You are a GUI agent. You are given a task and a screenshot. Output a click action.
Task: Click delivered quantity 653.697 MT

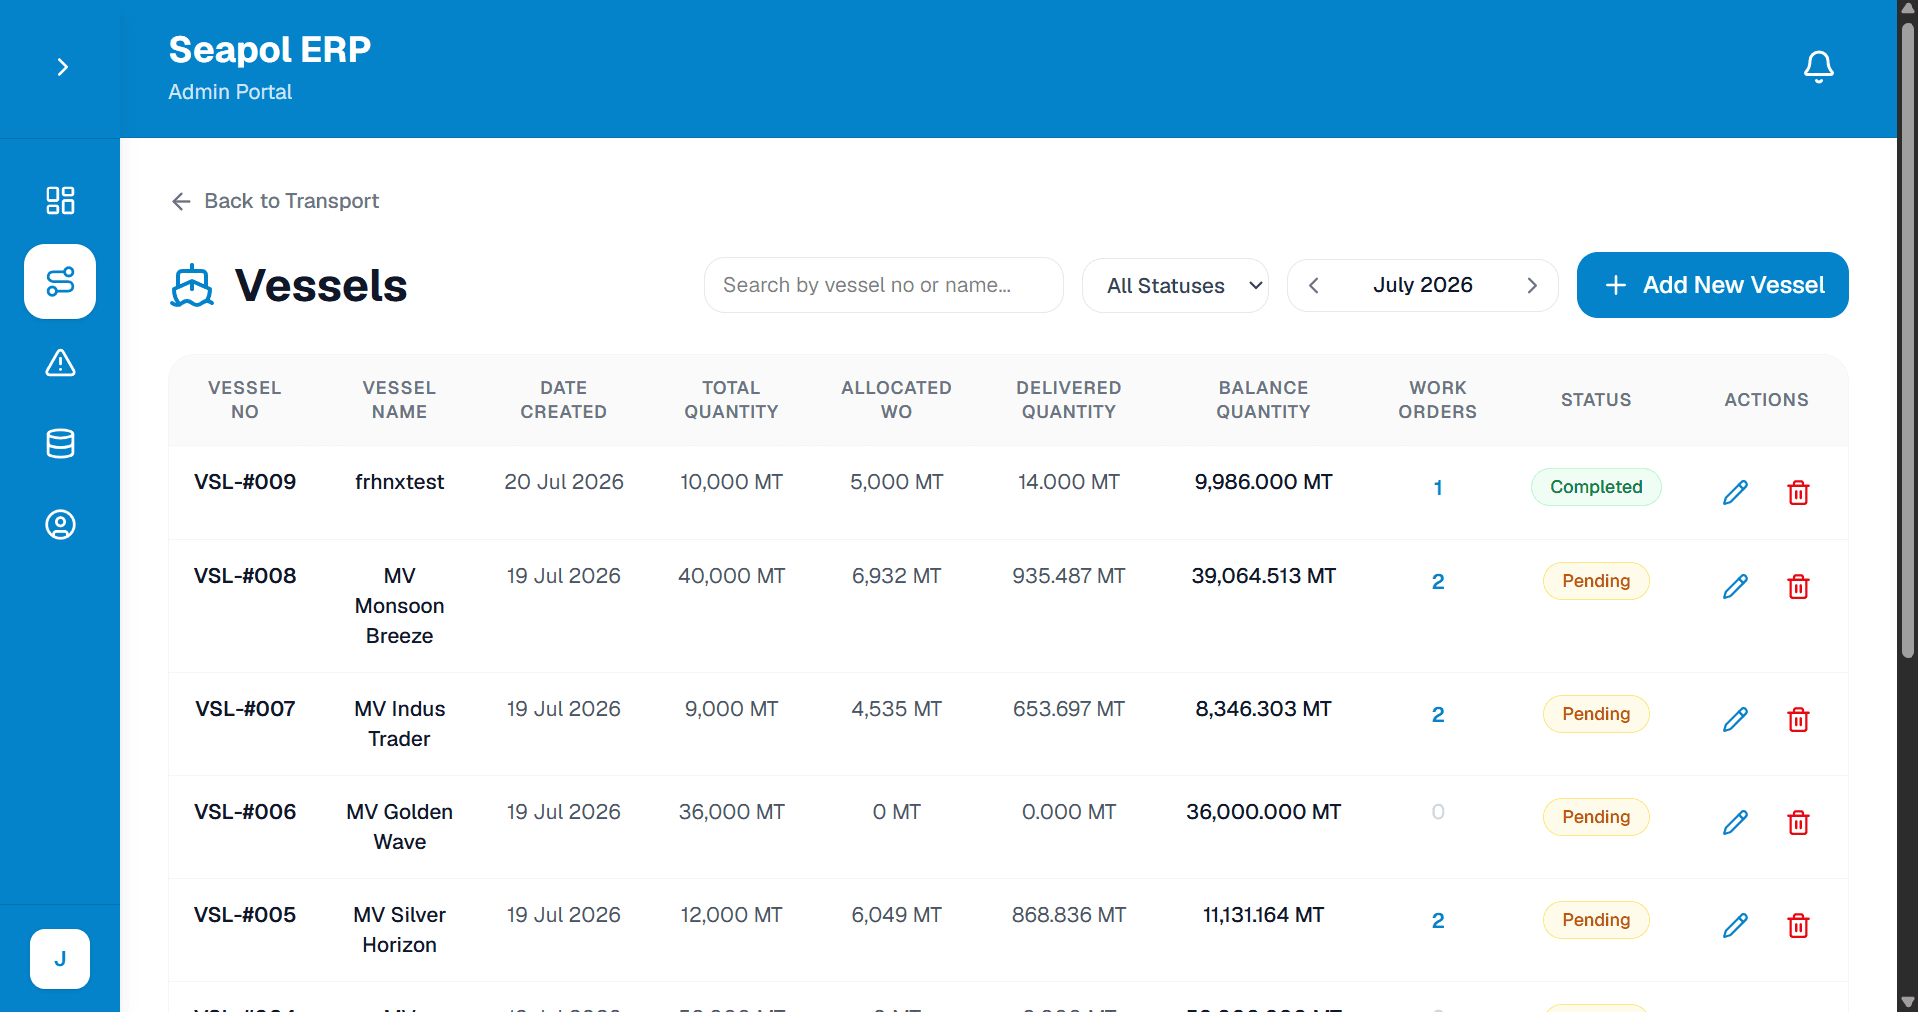(1068, 709)
